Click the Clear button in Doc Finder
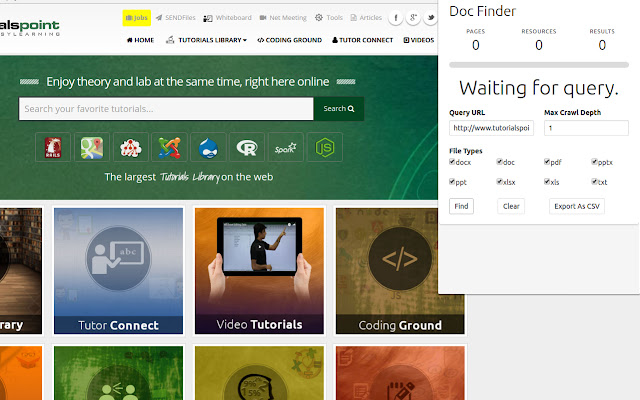 pyautogui.click(x=511, y=206)
